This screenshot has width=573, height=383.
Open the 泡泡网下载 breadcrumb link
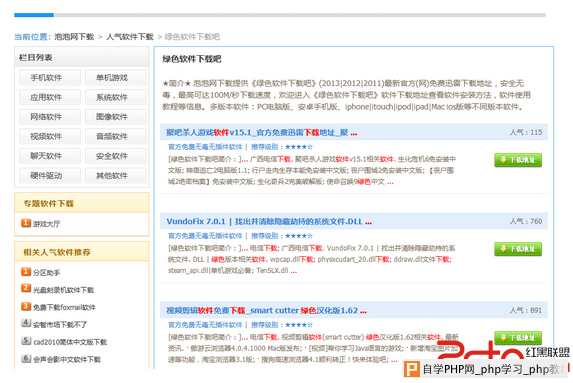tap(74, 37)
